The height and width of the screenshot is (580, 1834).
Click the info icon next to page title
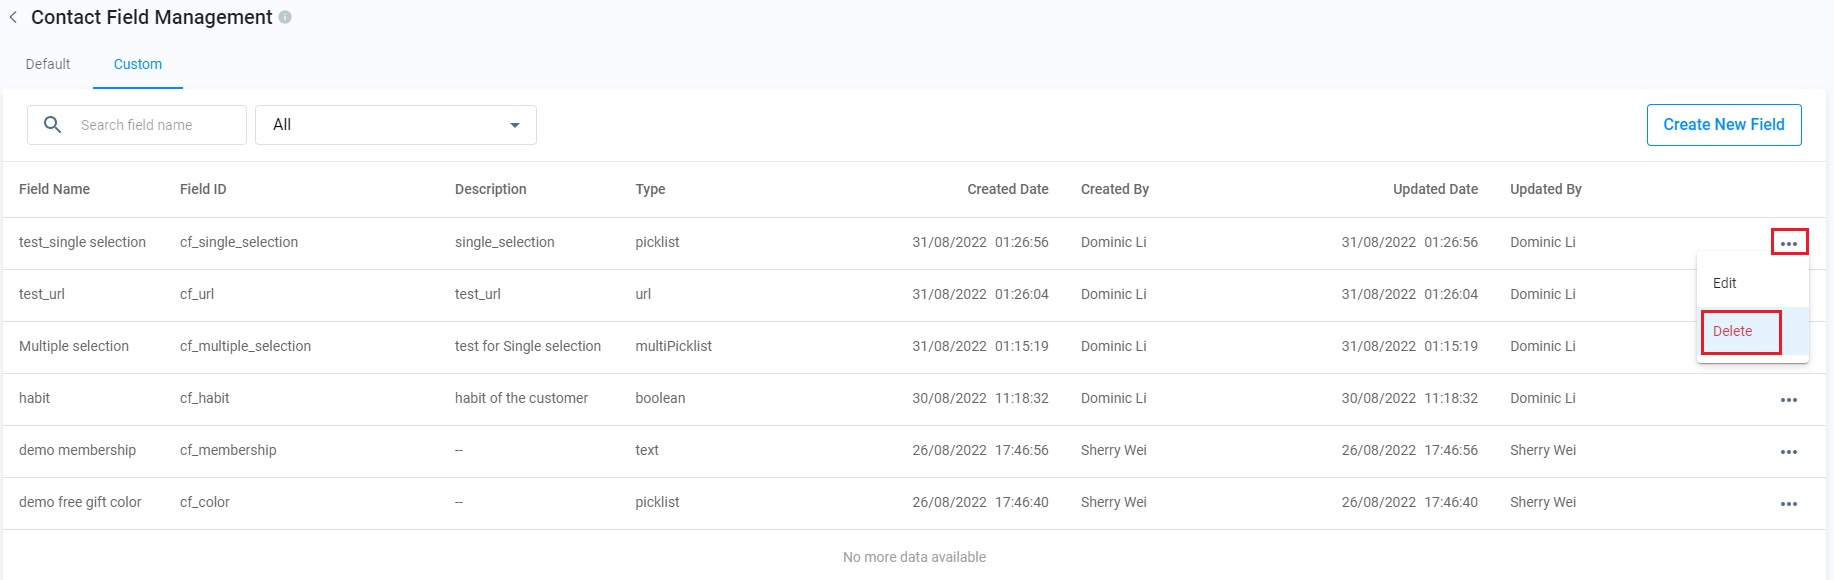click(285, 17)
